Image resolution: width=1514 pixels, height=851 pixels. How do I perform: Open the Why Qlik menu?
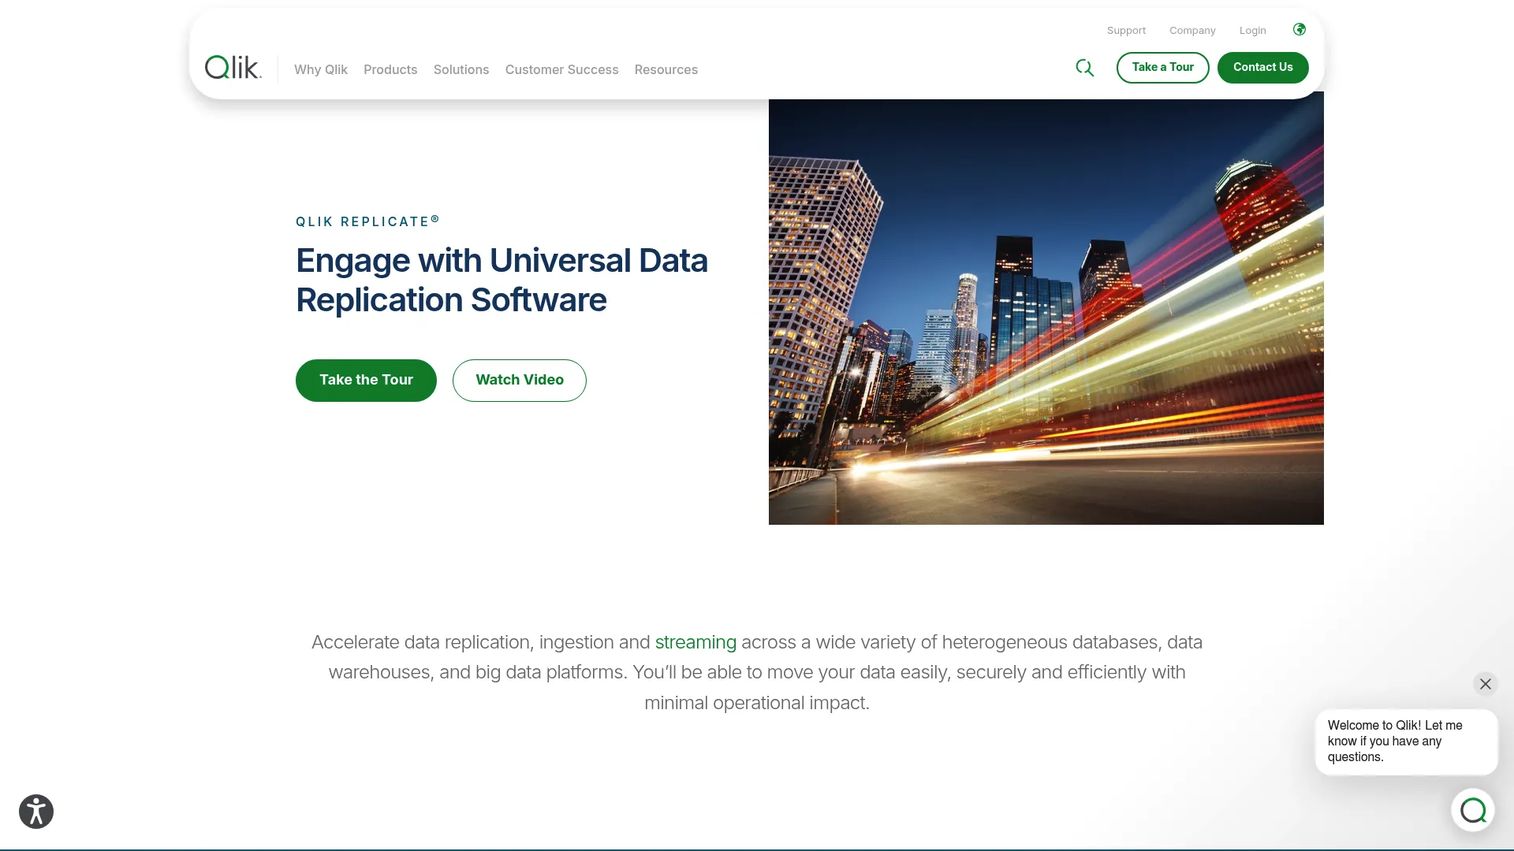[321, 70]
